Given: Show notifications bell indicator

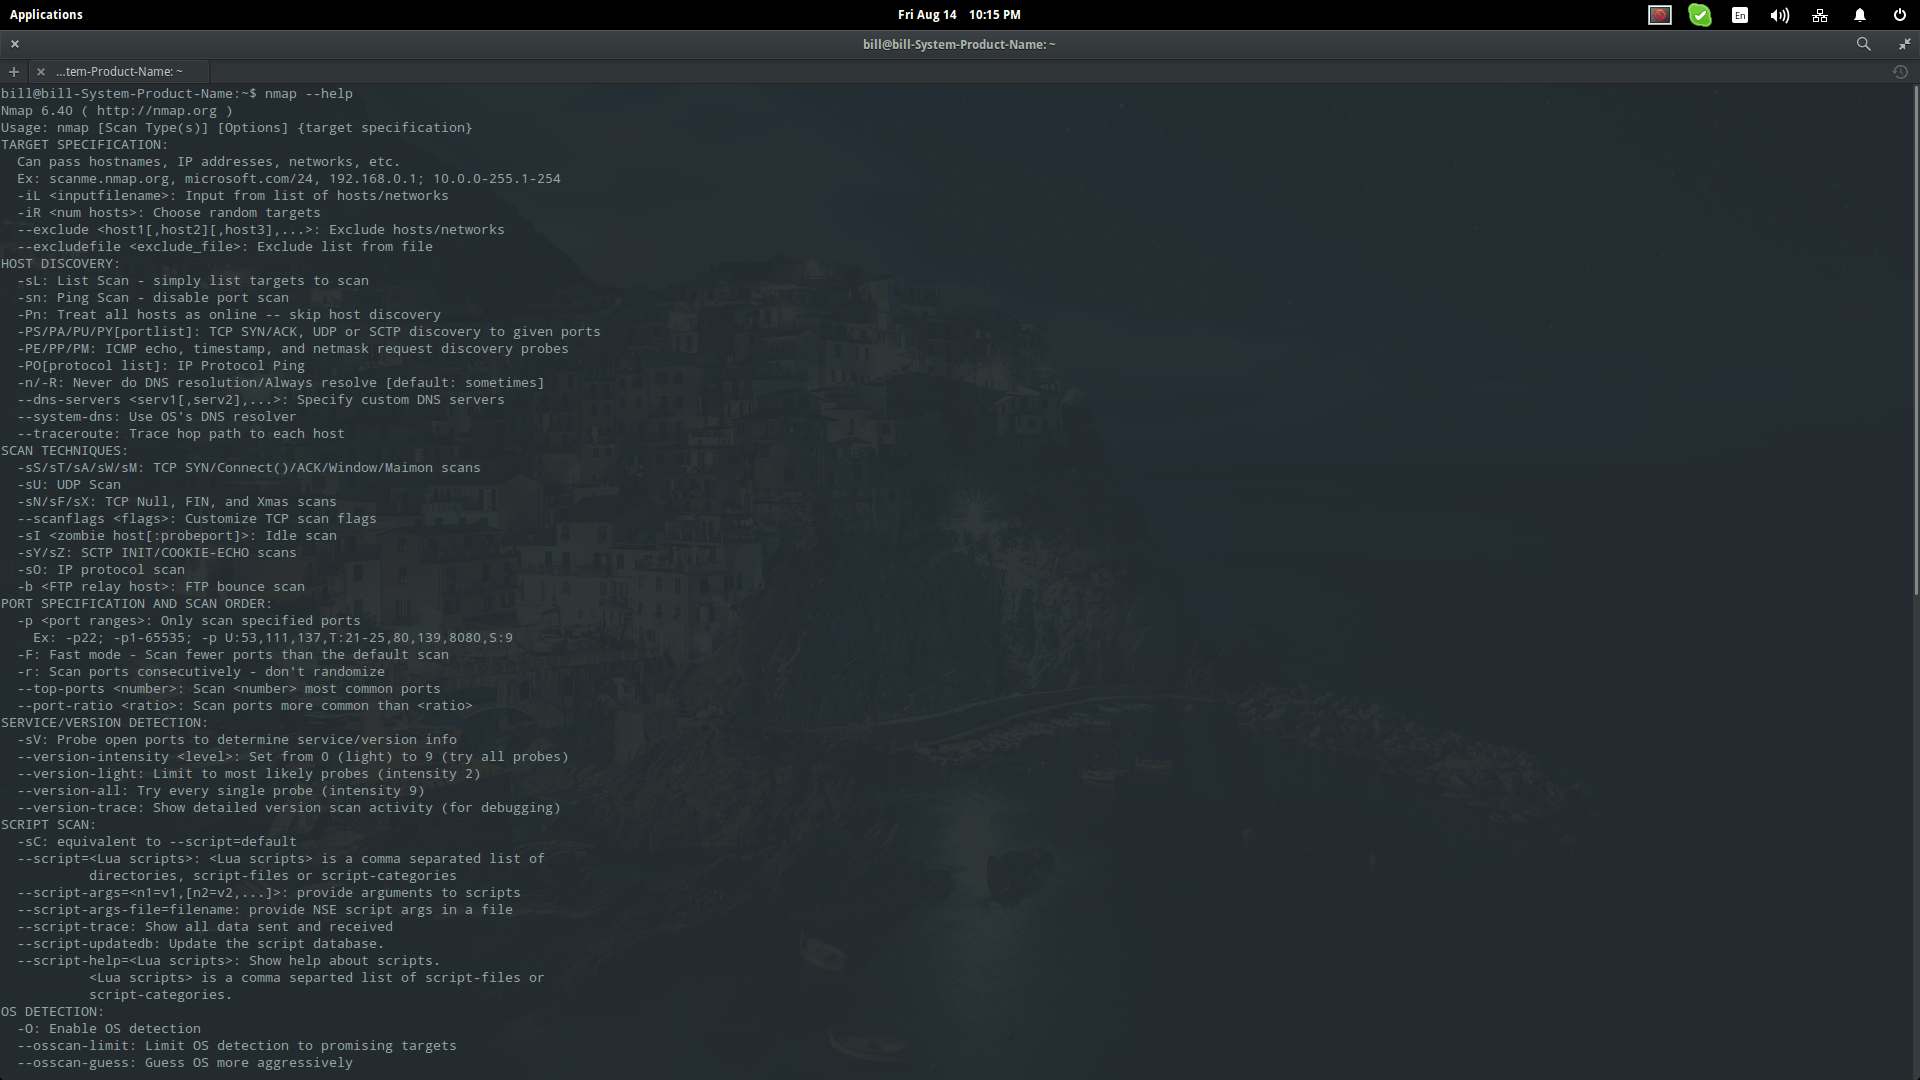Looking at the screenshot, I should pyautogui.click(x=1860, y=15).
